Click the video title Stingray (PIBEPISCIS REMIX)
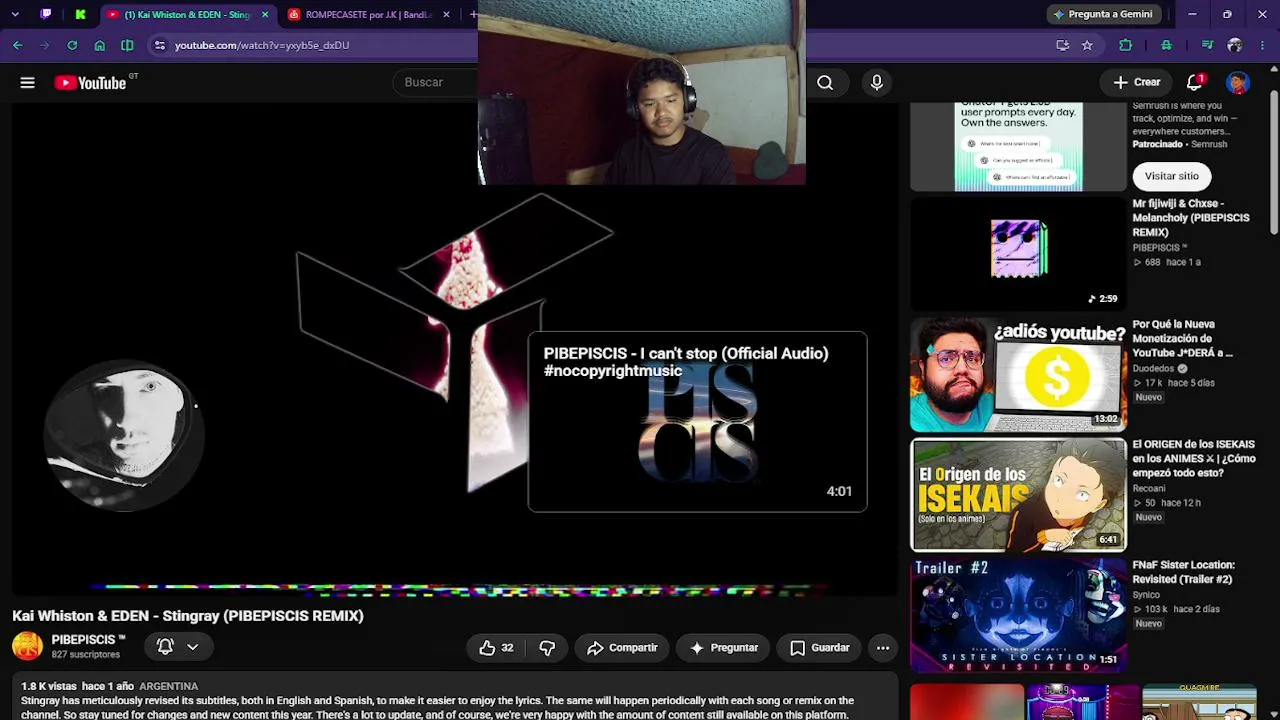The image size is (1280, 720). click(188, 616)
